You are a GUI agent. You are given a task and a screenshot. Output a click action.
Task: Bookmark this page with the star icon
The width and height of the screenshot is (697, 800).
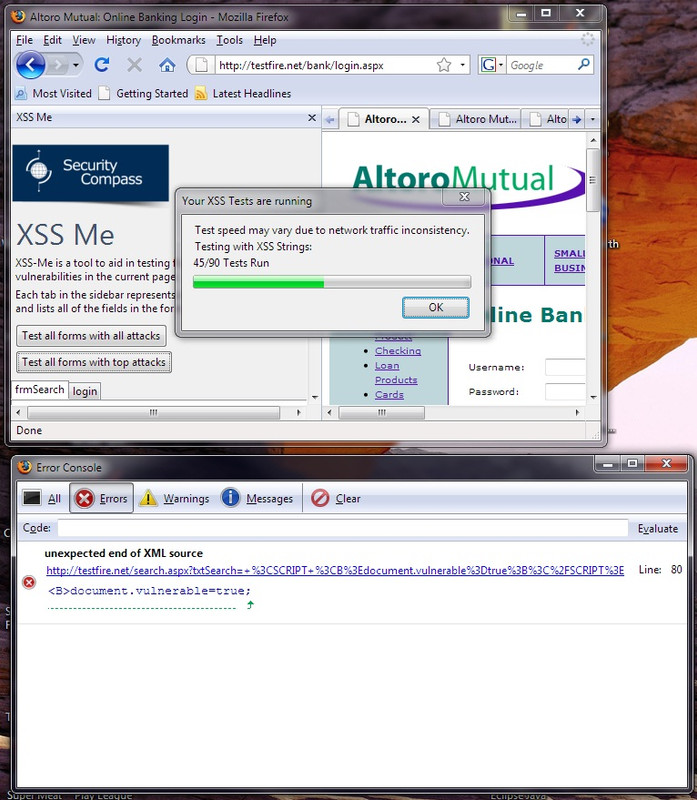444,65
